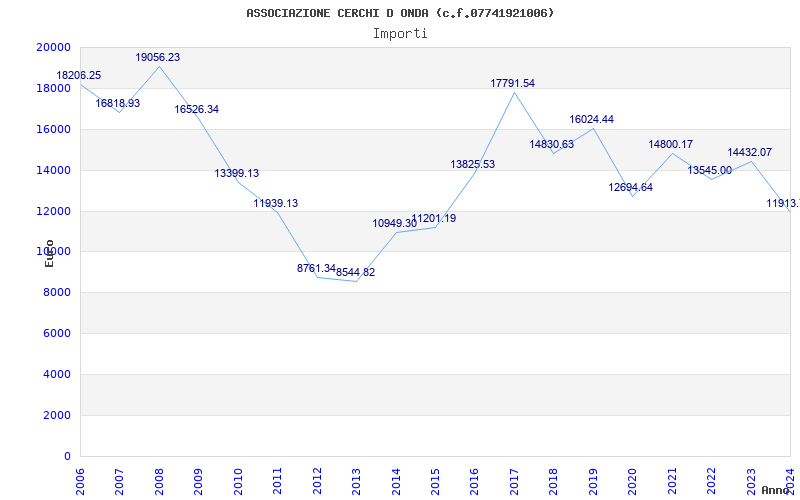
Task: Select data label 19056.23
Action: (x=158, y=58)
